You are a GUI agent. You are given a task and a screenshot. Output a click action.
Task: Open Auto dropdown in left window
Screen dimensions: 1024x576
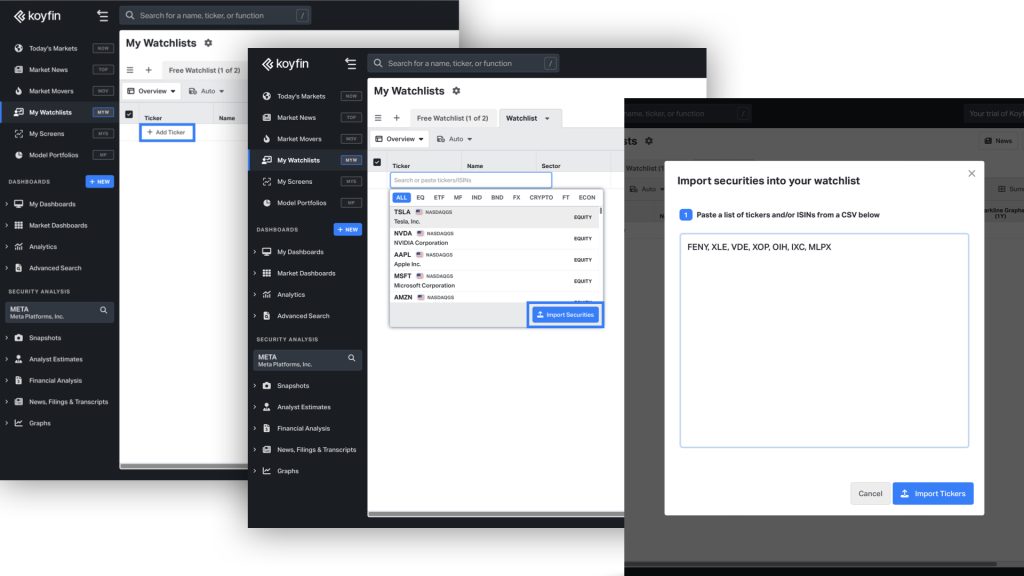(x=206, y=91)
